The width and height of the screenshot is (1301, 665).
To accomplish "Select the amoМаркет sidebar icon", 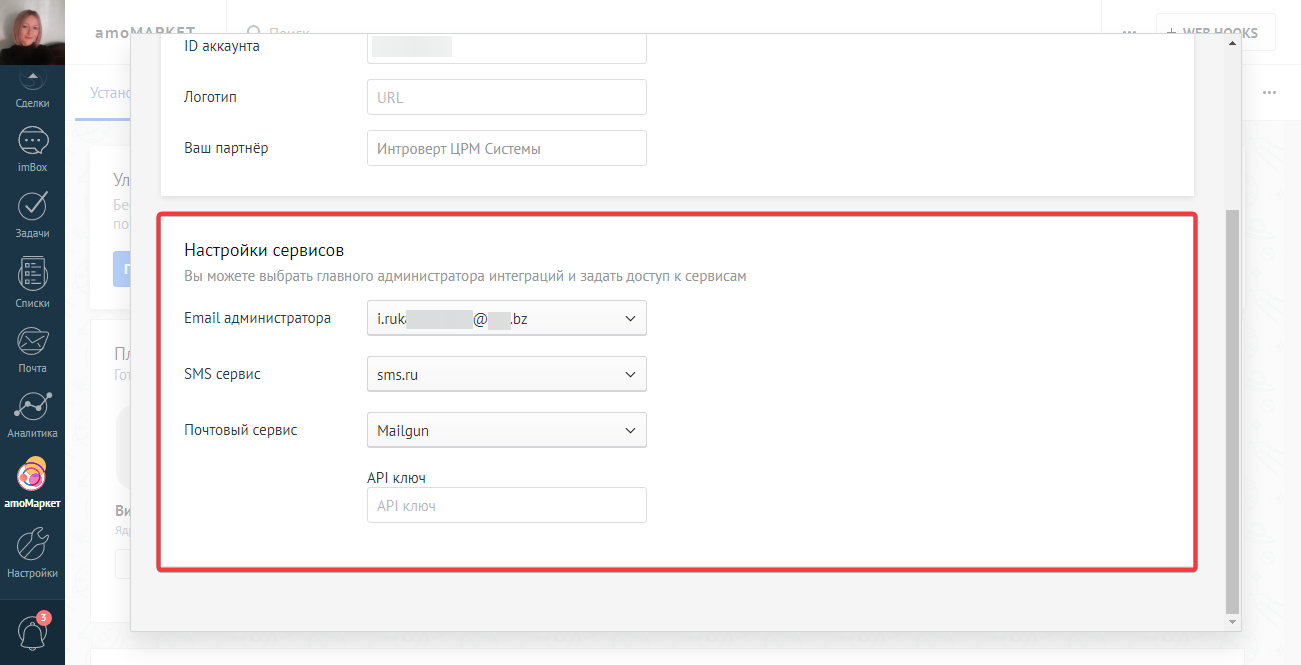I will (32, 483).
